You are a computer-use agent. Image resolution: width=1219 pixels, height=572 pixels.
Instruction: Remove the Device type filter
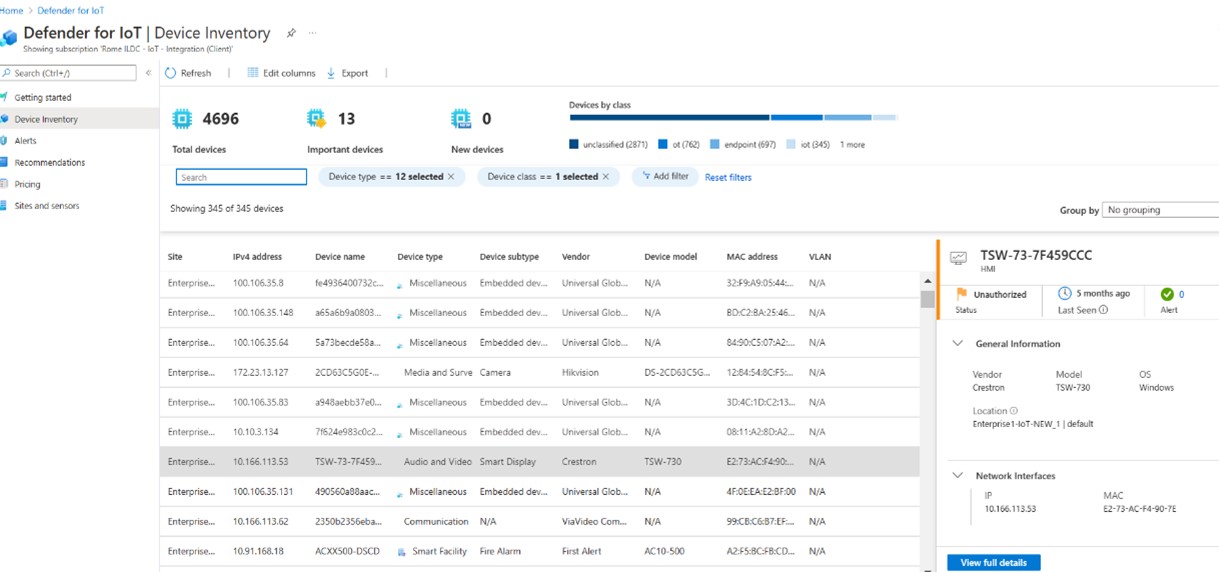(x=451, y=177)
